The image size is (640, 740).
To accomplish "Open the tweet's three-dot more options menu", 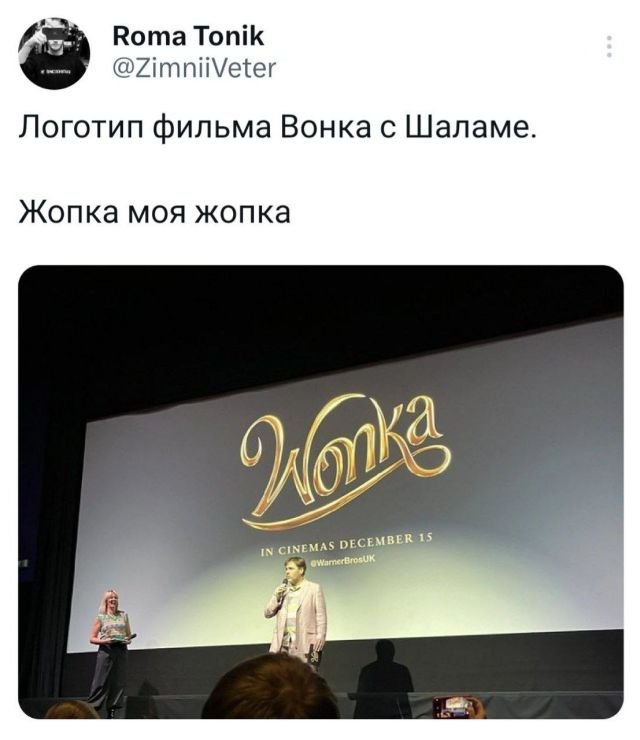I will (x=609, y=47).
